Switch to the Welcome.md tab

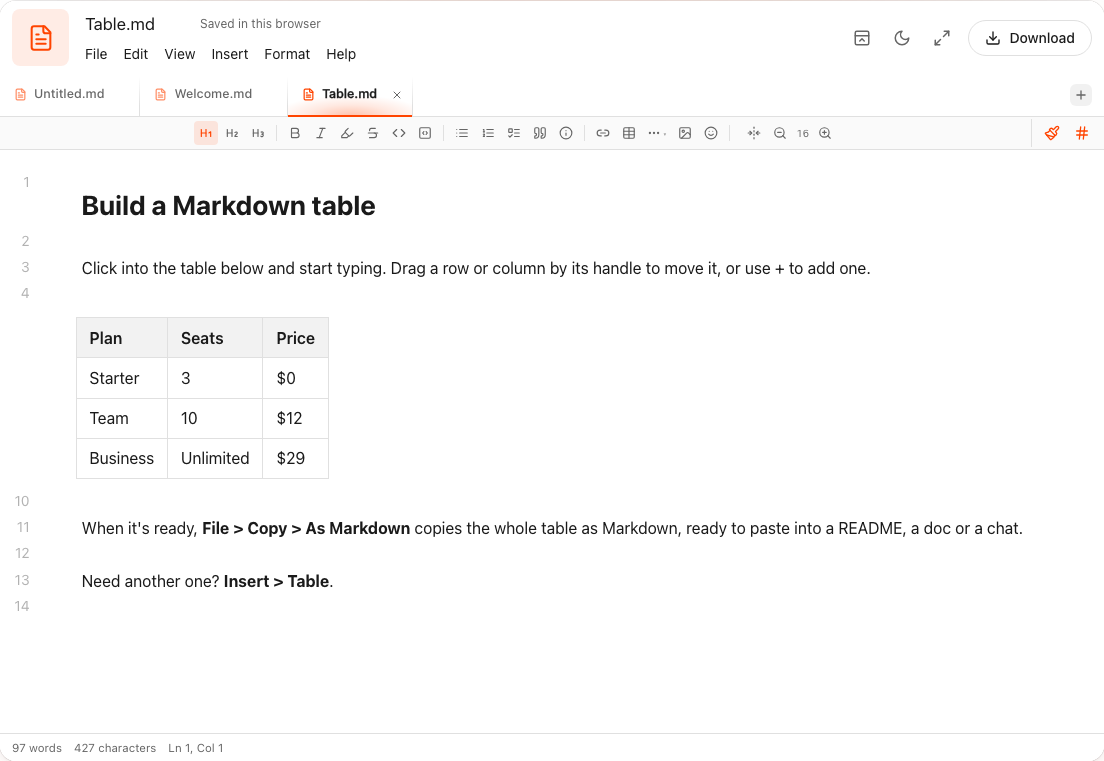click(x=213, y=94)
